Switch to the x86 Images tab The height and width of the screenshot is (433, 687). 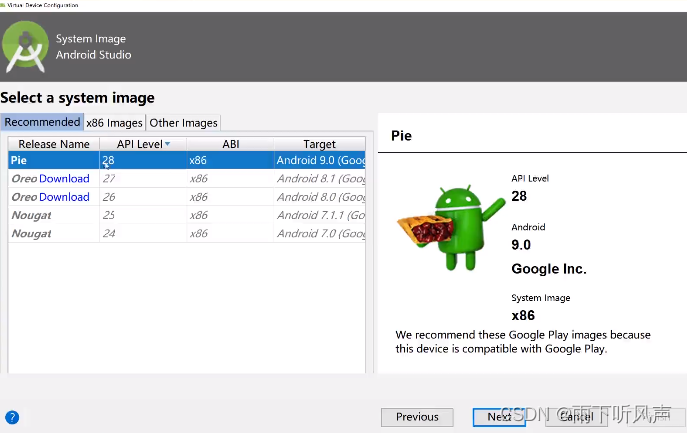point(114,123)
